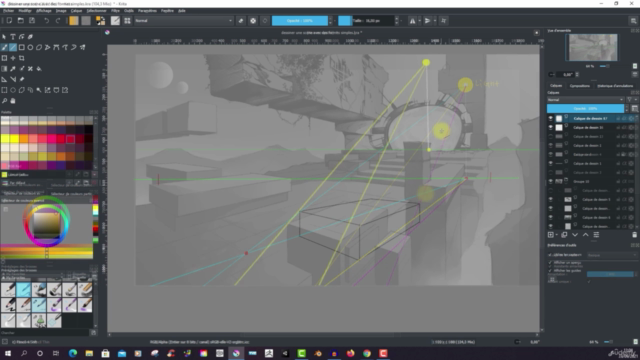Toggle visibility of layer 'Calque de dessin 2'
This screenshot has width=640, height=360.
click(551, 145)
